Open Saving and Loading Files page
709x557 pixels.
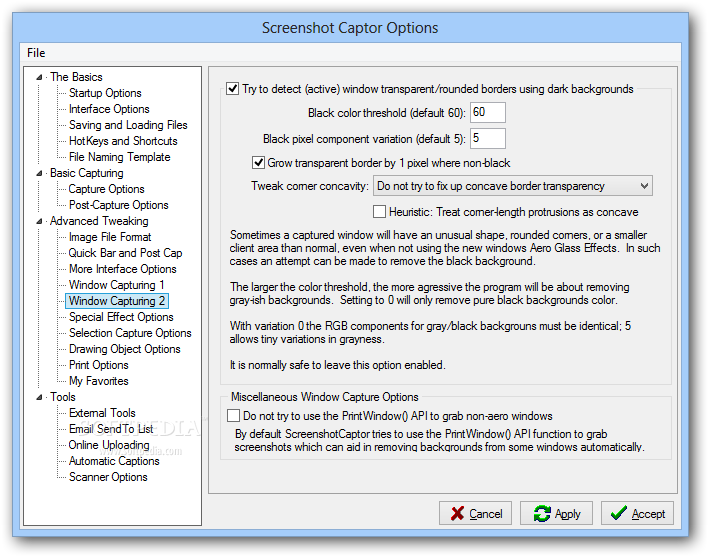pyautogui.click(x=128, y=125)
